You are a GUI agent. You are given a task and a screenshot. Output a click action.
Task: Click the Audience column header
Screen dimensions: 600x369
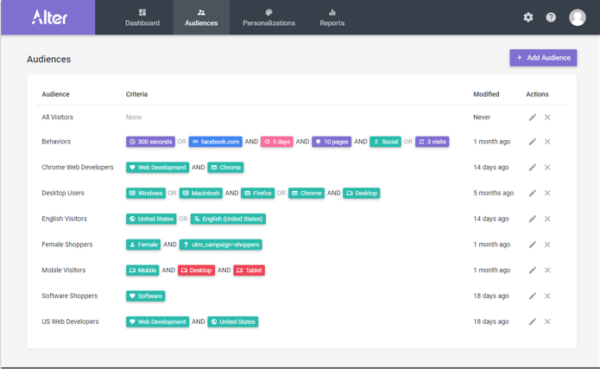coord(55,94)
